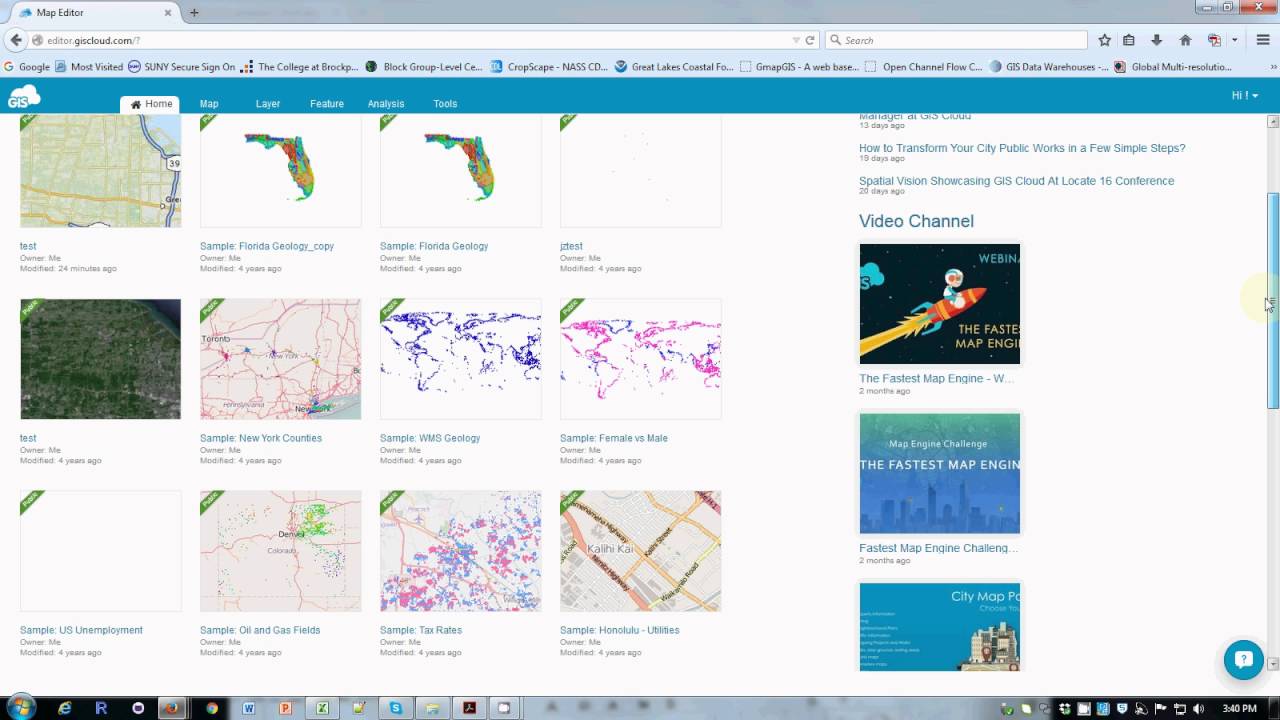Open Sample: Female vs Male link

(x=614, y=438)
